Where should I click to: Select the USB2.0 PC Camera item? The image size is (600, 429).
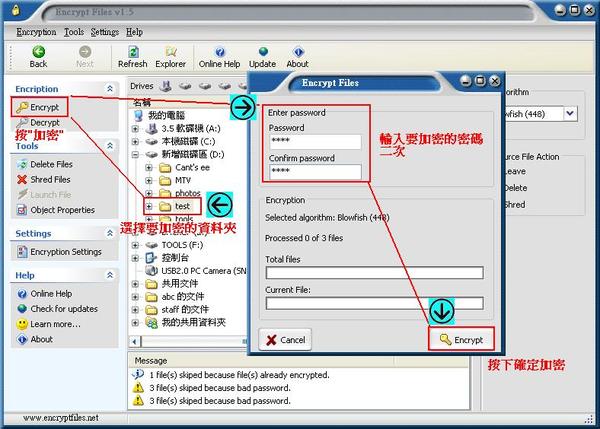[x=196, y=271]
